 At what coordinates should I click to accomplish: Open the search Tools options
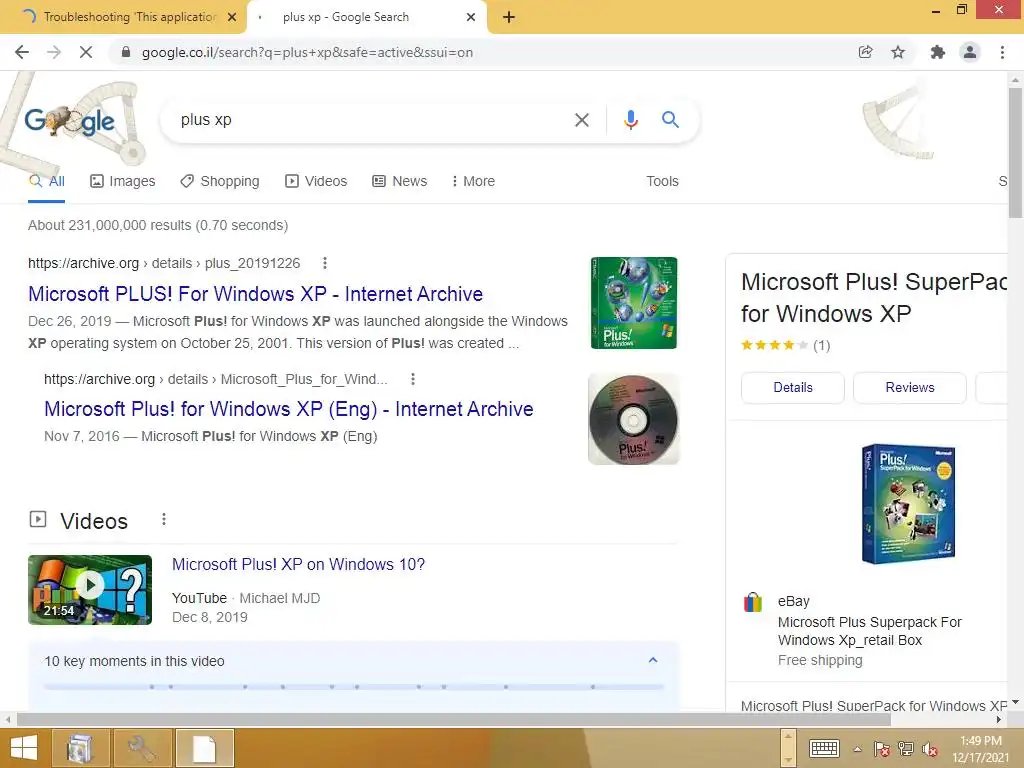[x=662, y=181]
